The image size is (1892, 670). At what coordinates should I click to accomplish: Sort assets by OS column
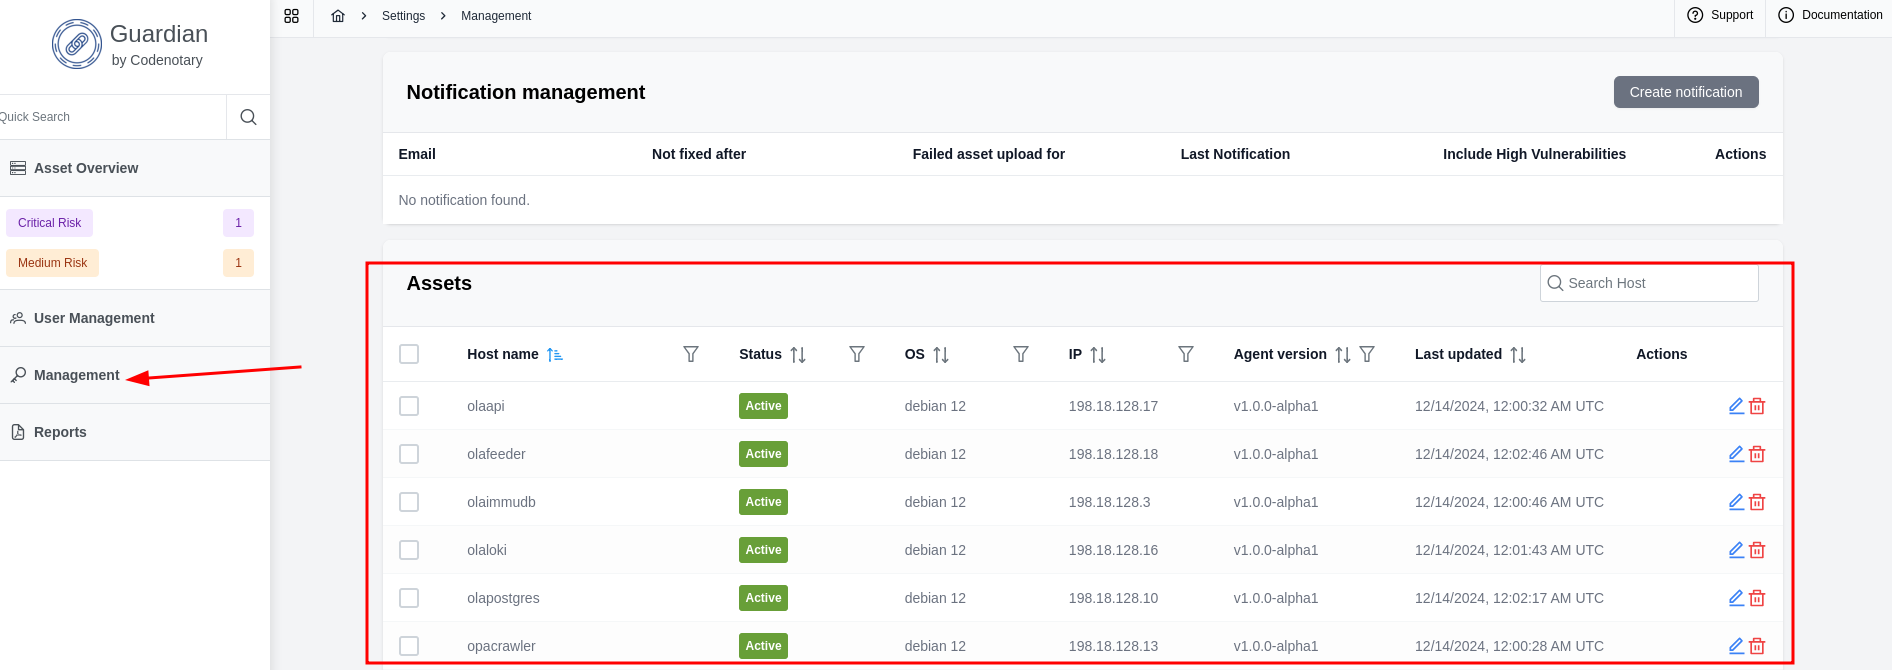pyautogui.click(x=941, y=354)
